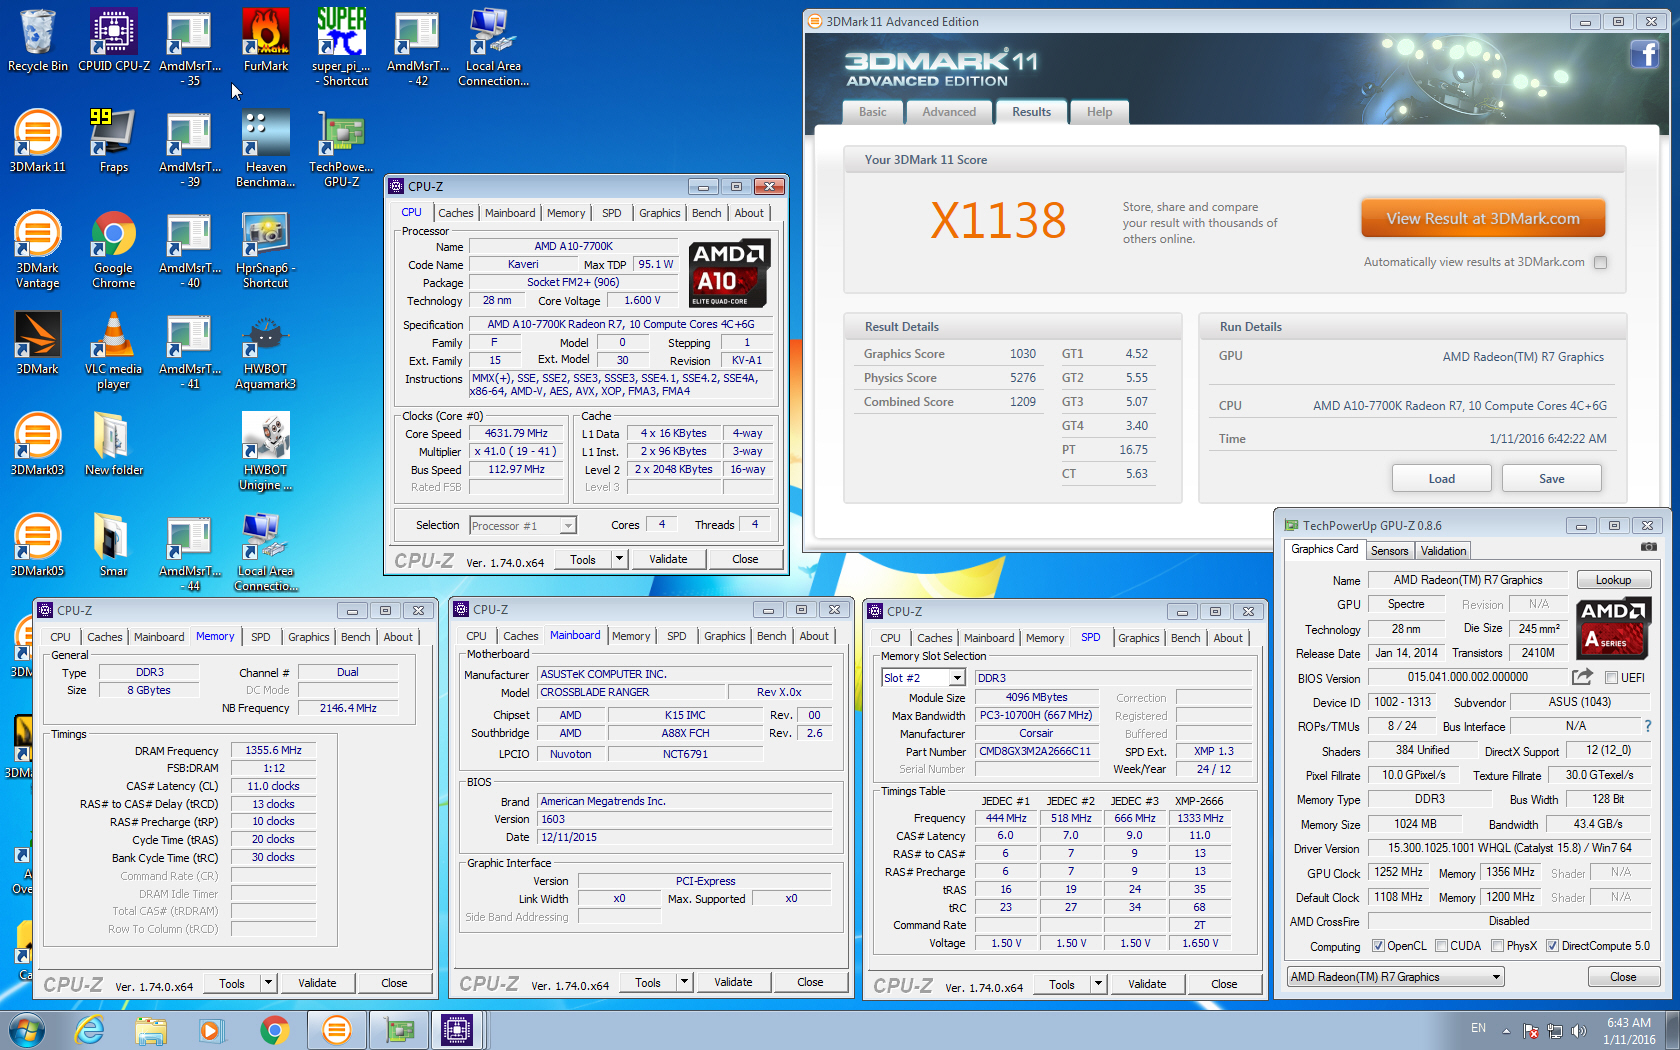Open 3DMark 11 desktop shortcut

pyautogui.click(x=37, y=141)
